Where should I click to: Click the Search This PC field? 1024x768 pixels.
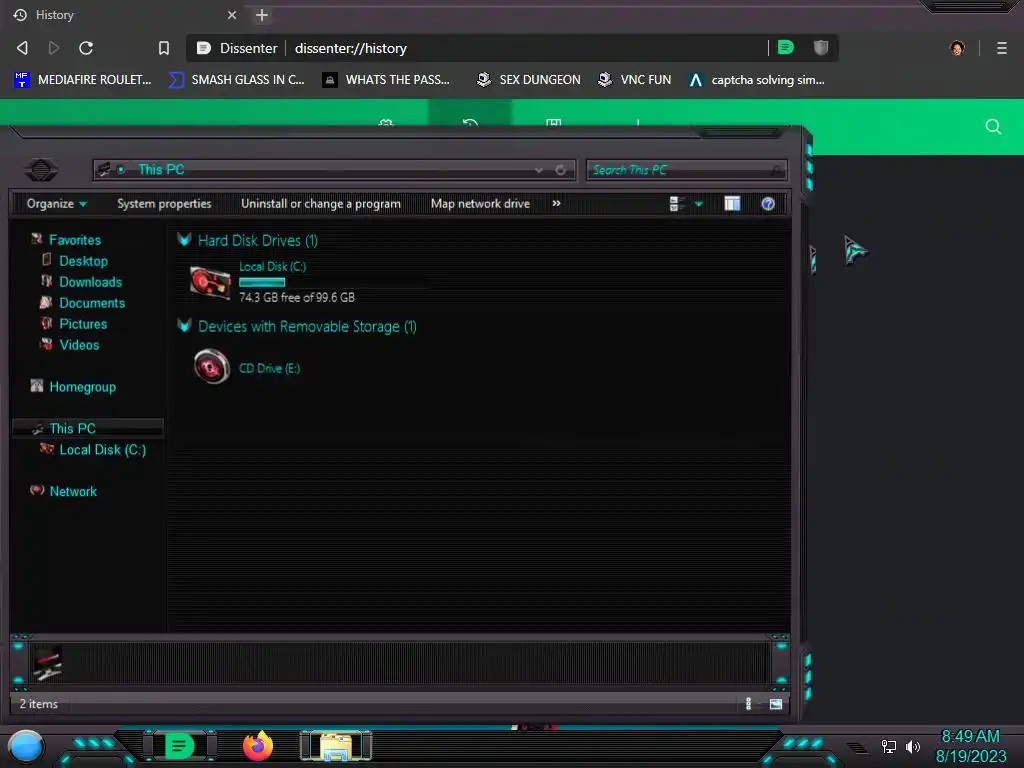click(686, 170)
